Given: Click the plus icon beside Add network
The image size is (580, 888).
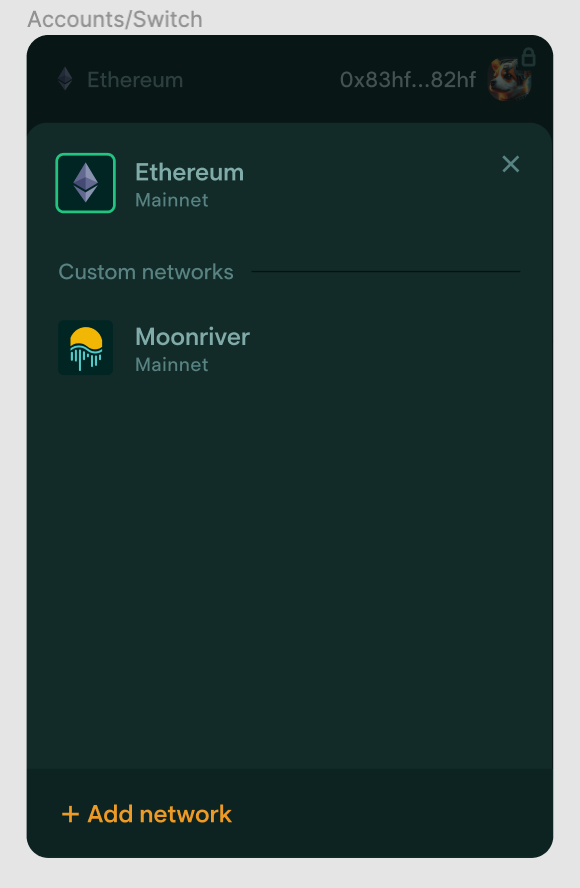Looking at the screenshot, I should 69,814.
